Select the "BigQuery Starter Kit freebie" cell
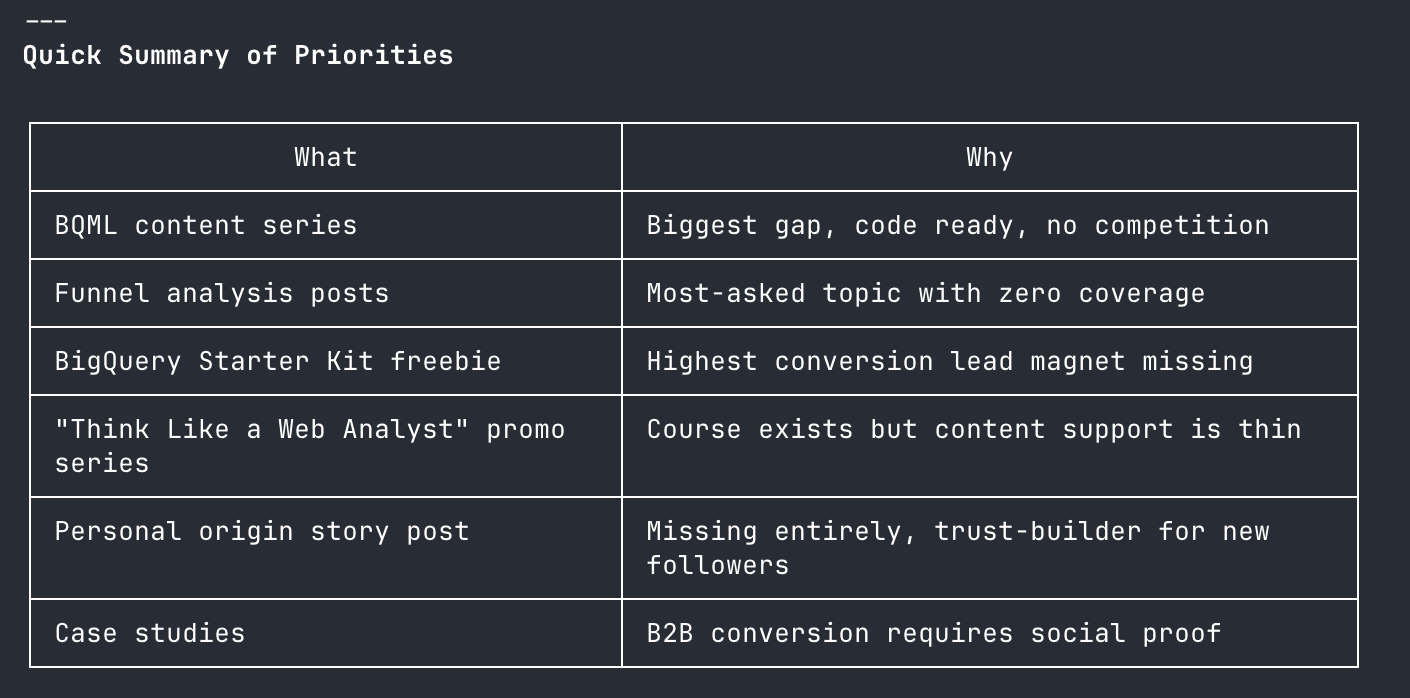 pos(277,361)
